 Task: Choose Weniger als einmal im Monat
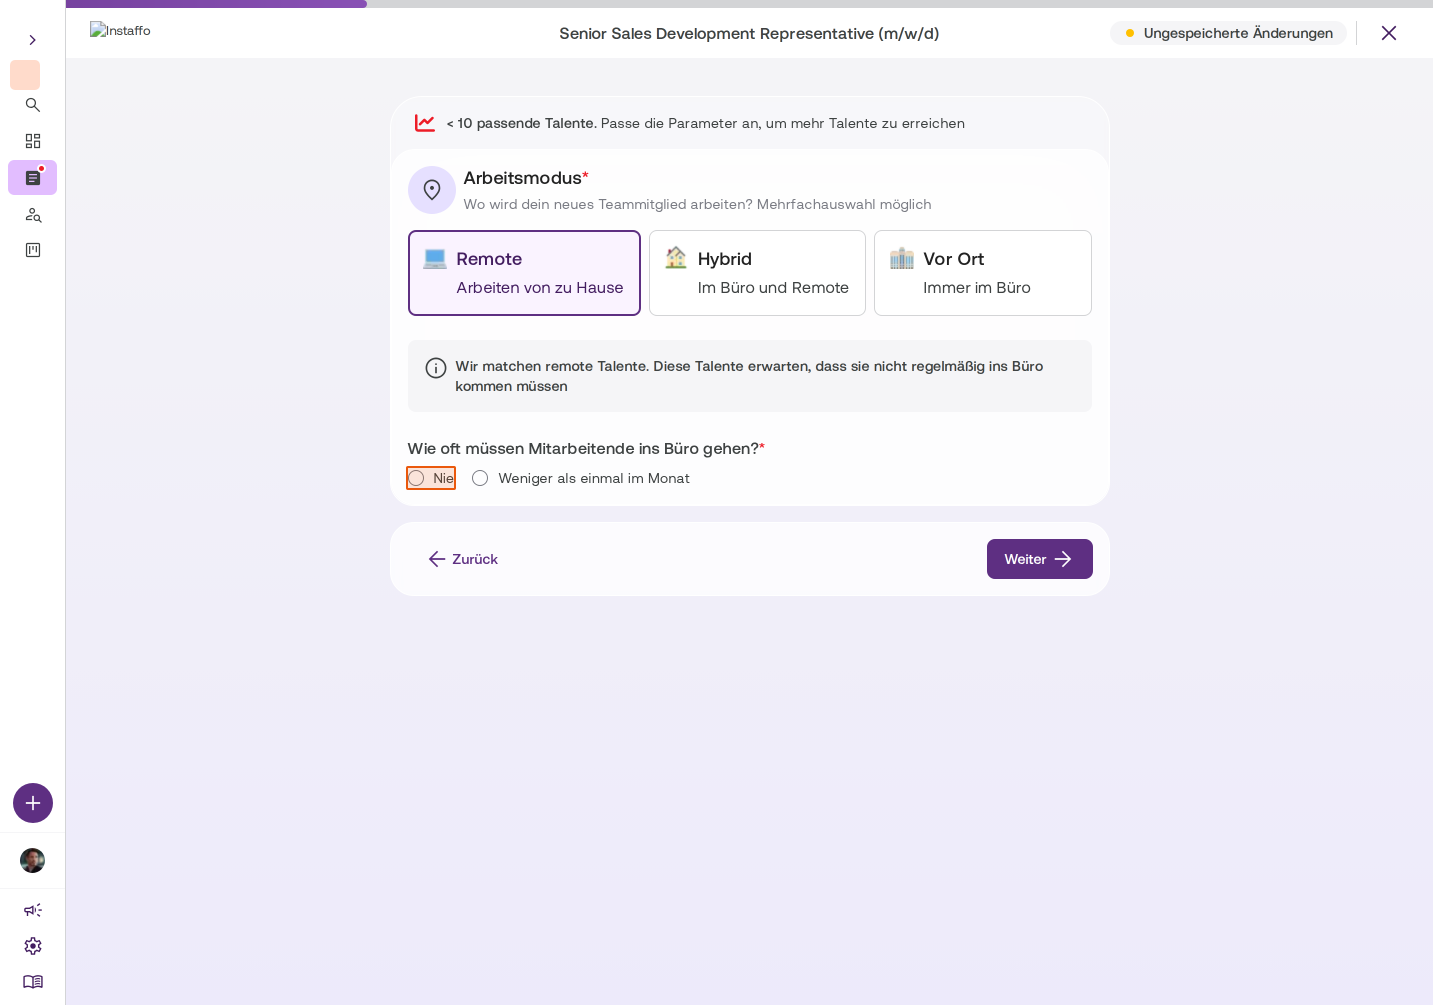pos(581,478)
